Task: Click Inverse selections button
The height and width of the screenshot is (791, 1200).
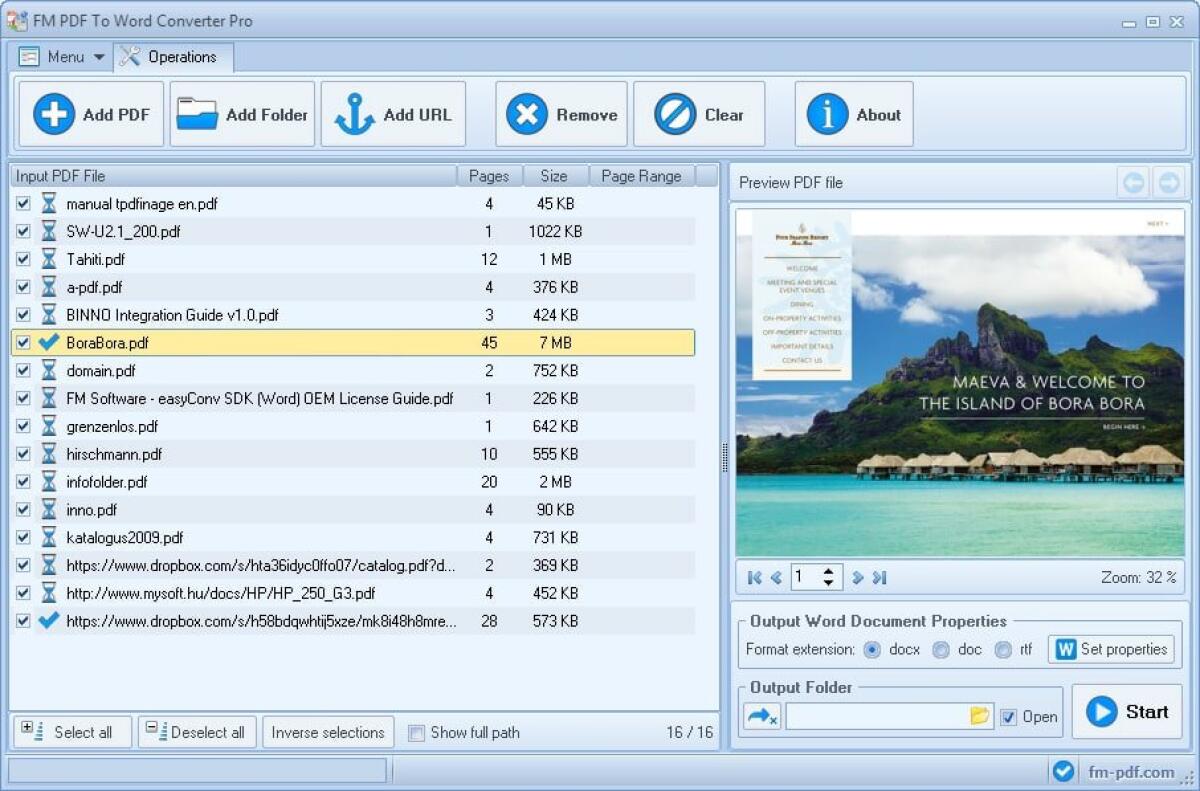Action: (328, 732)
